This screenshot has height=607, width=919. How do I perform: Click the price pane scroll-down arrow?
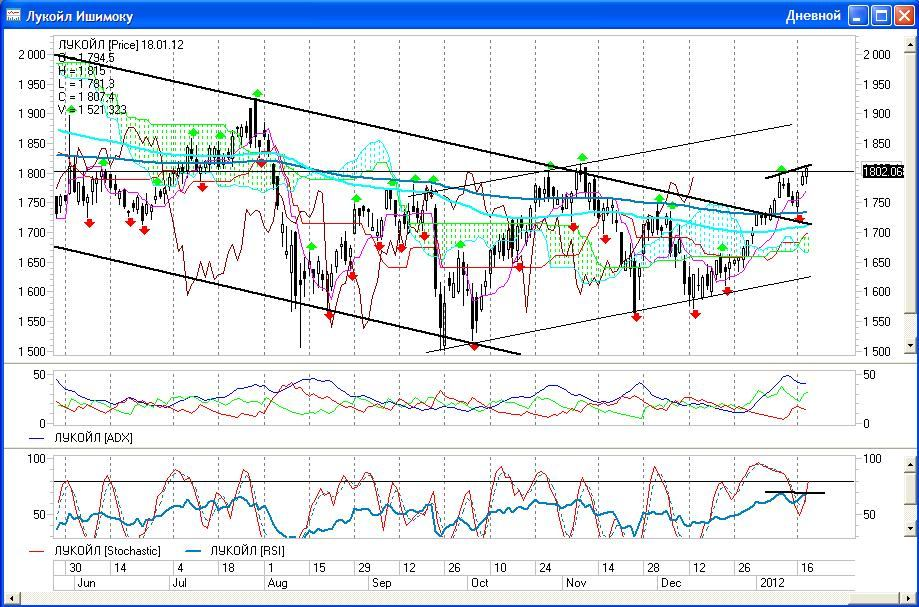pyautogui.click(x=910, y=346)
